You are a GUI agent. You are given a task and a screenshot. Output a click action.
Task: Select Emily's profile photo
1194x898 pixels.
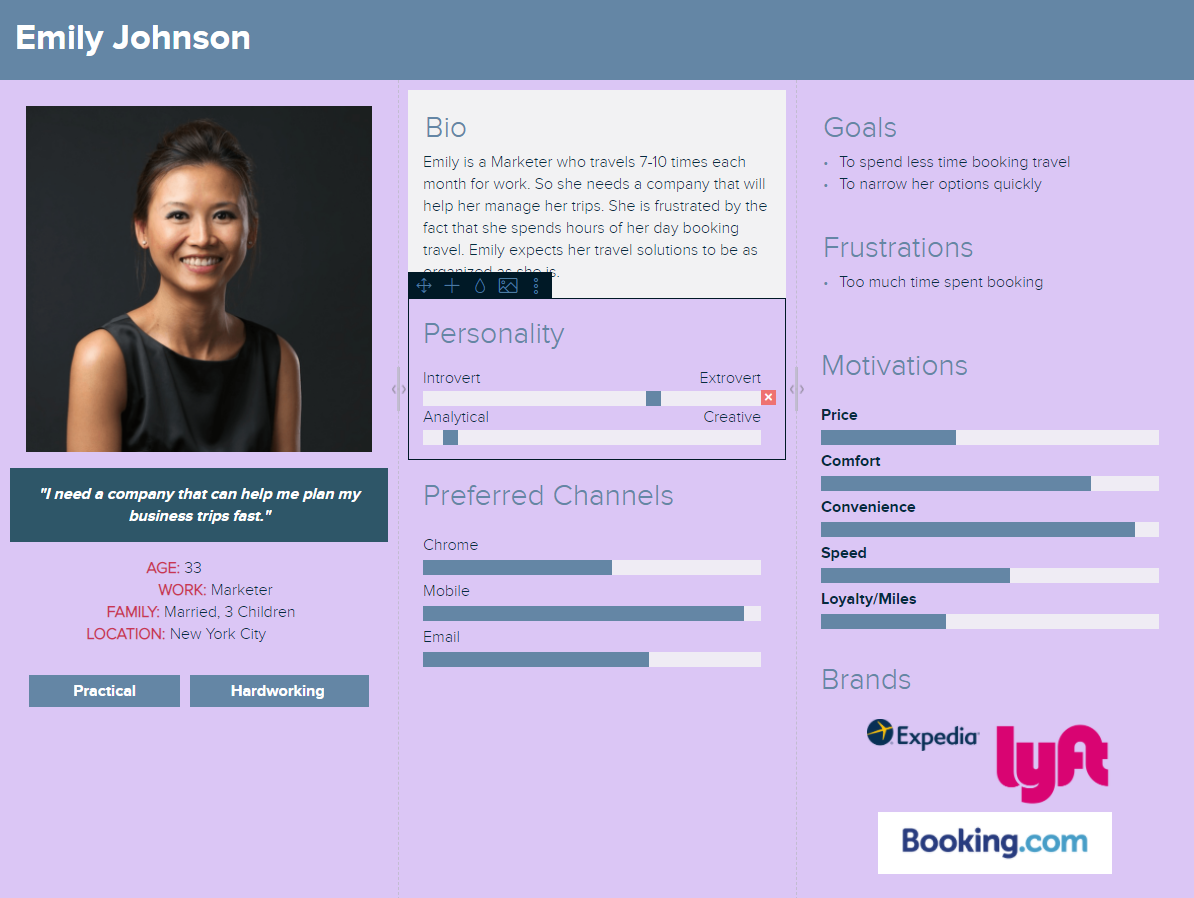(199, 278)
